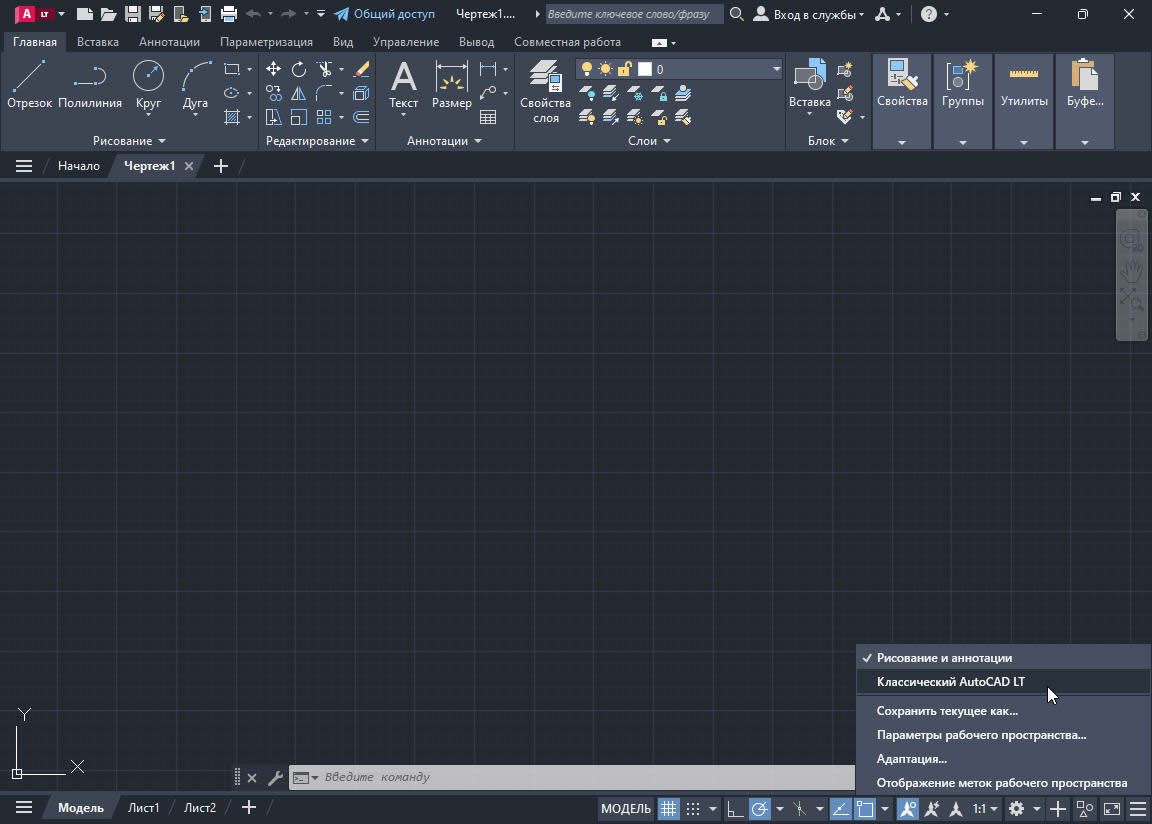
Task: Open the layer dropdown showing layer 0
Action: point(776,68)
